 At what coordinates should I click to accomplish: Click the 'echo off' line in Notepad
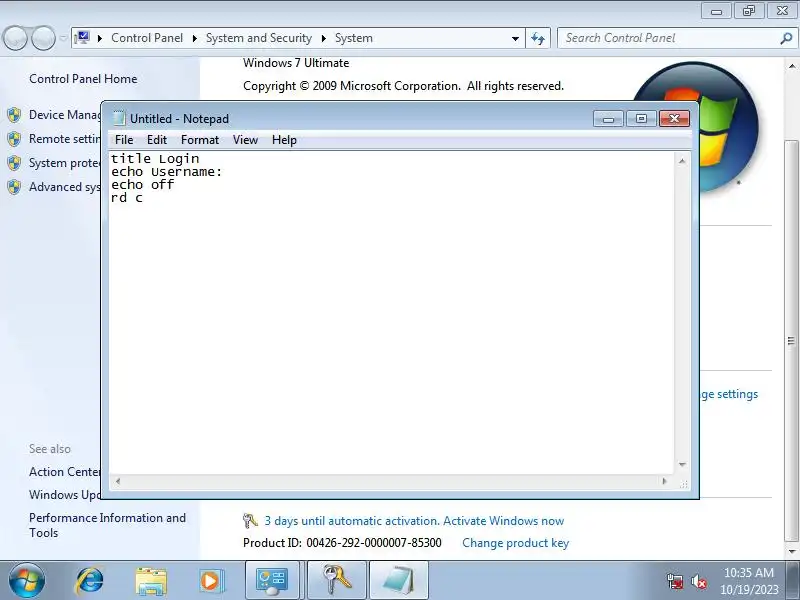coord(143,185)
